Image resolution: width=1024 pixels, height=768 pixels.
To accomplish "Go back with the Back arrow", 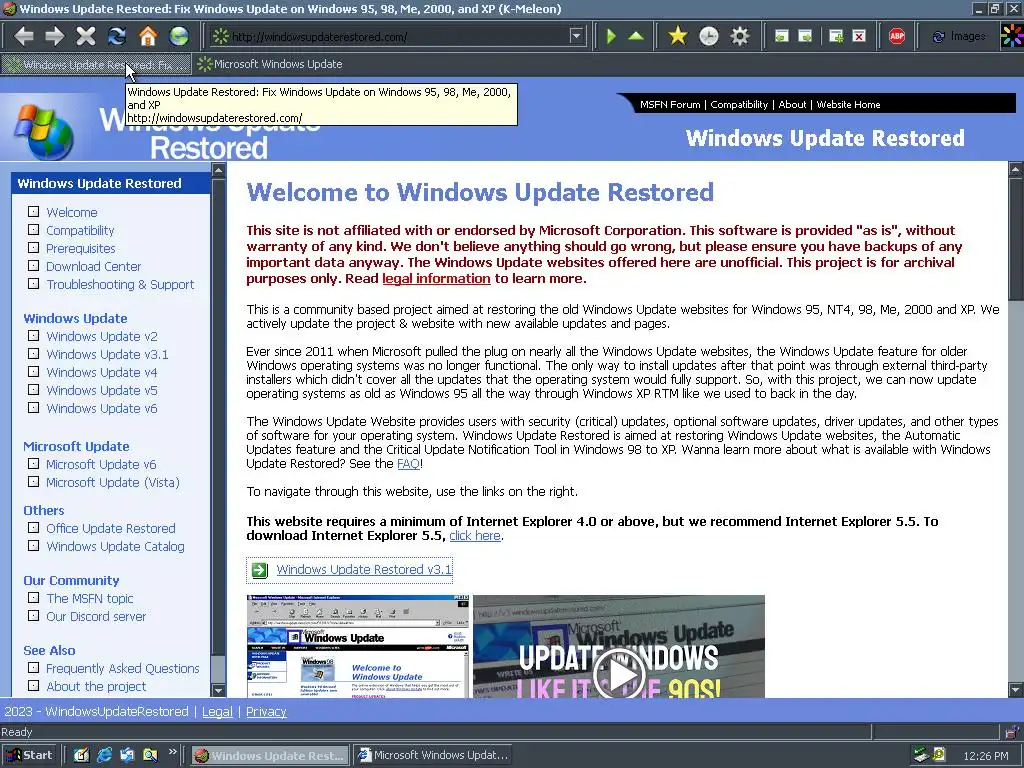I will tap(24, 36).
